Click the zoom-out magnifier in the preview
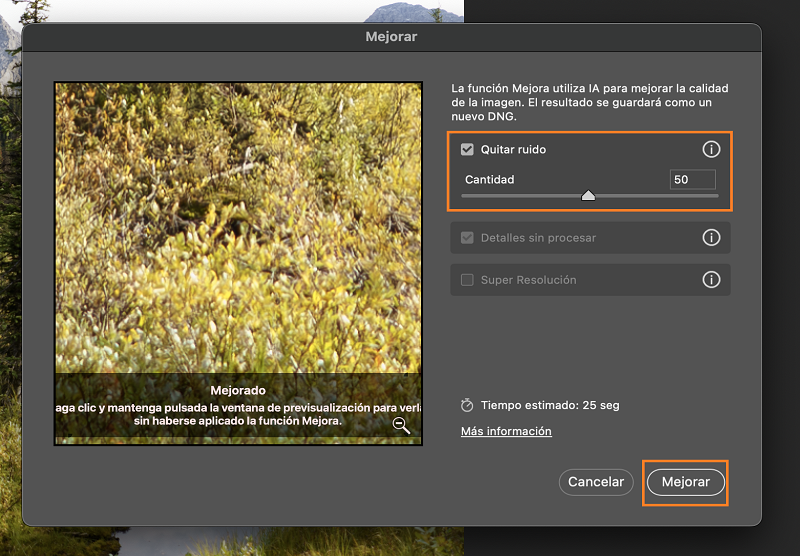The height and width of the screenshot is (556, 800). [401, 426]
